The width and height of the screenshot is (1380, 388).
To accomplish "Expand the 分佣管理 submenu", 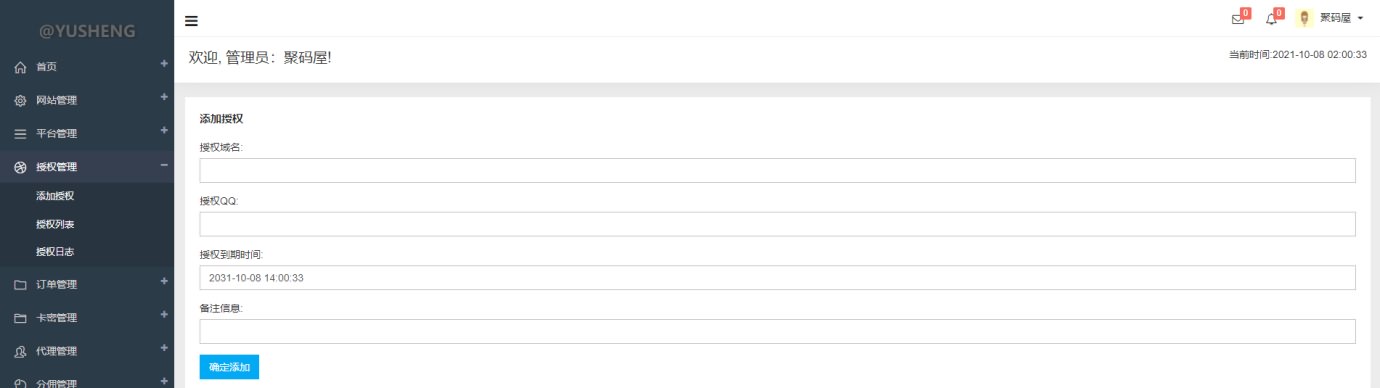I will [164, 381].
